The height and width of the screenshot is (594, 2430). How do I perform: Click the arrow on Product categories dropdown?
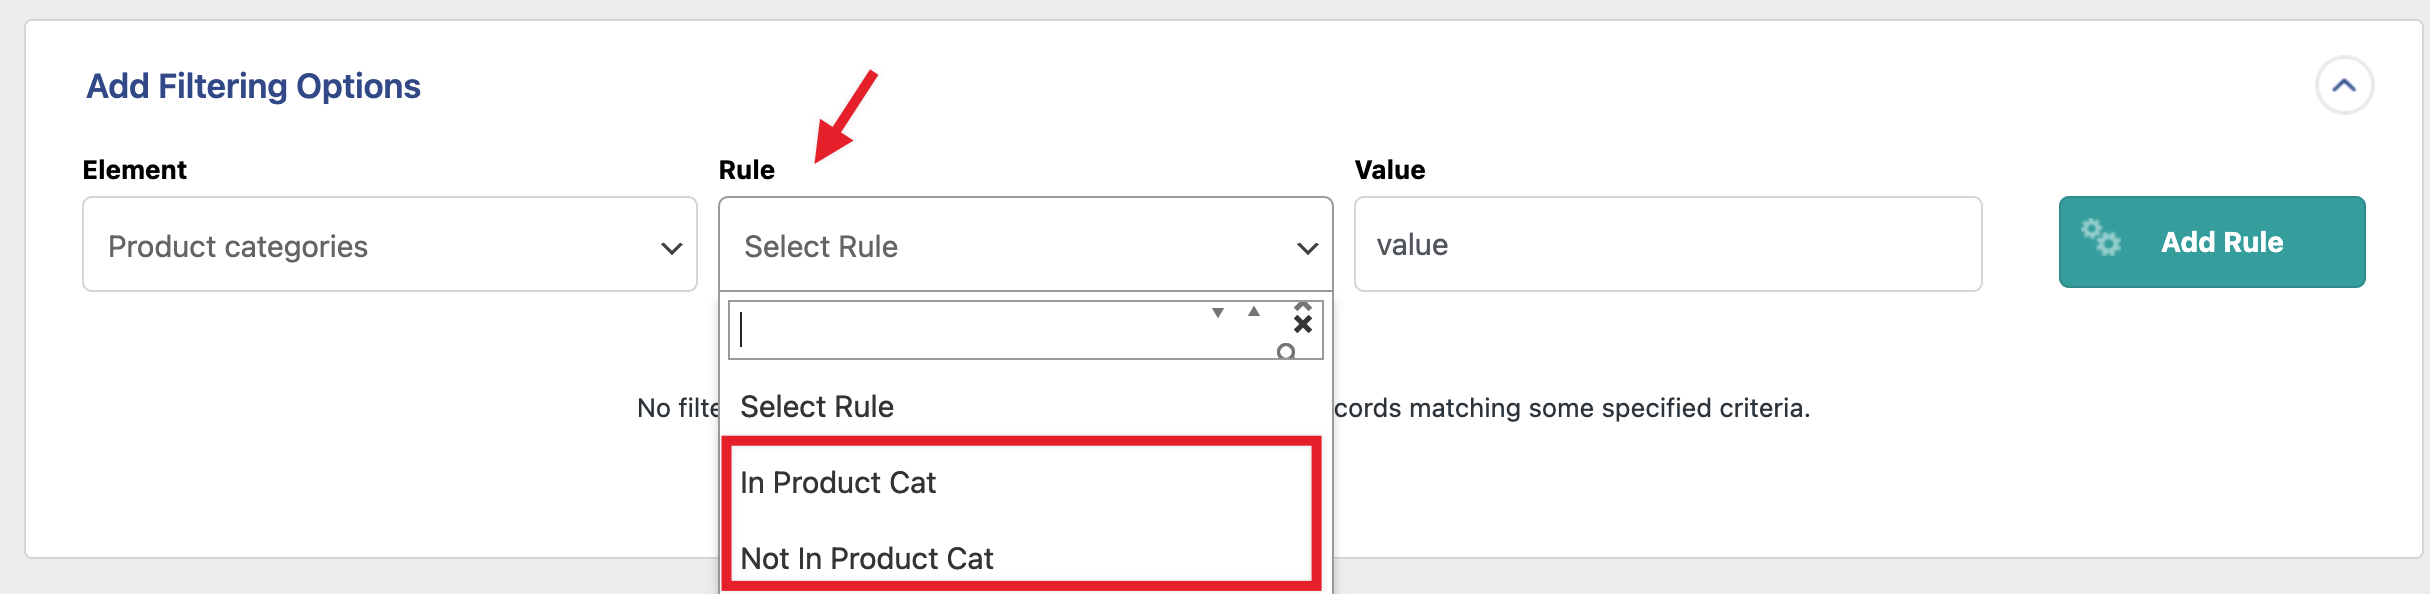[x=671, y=248]
